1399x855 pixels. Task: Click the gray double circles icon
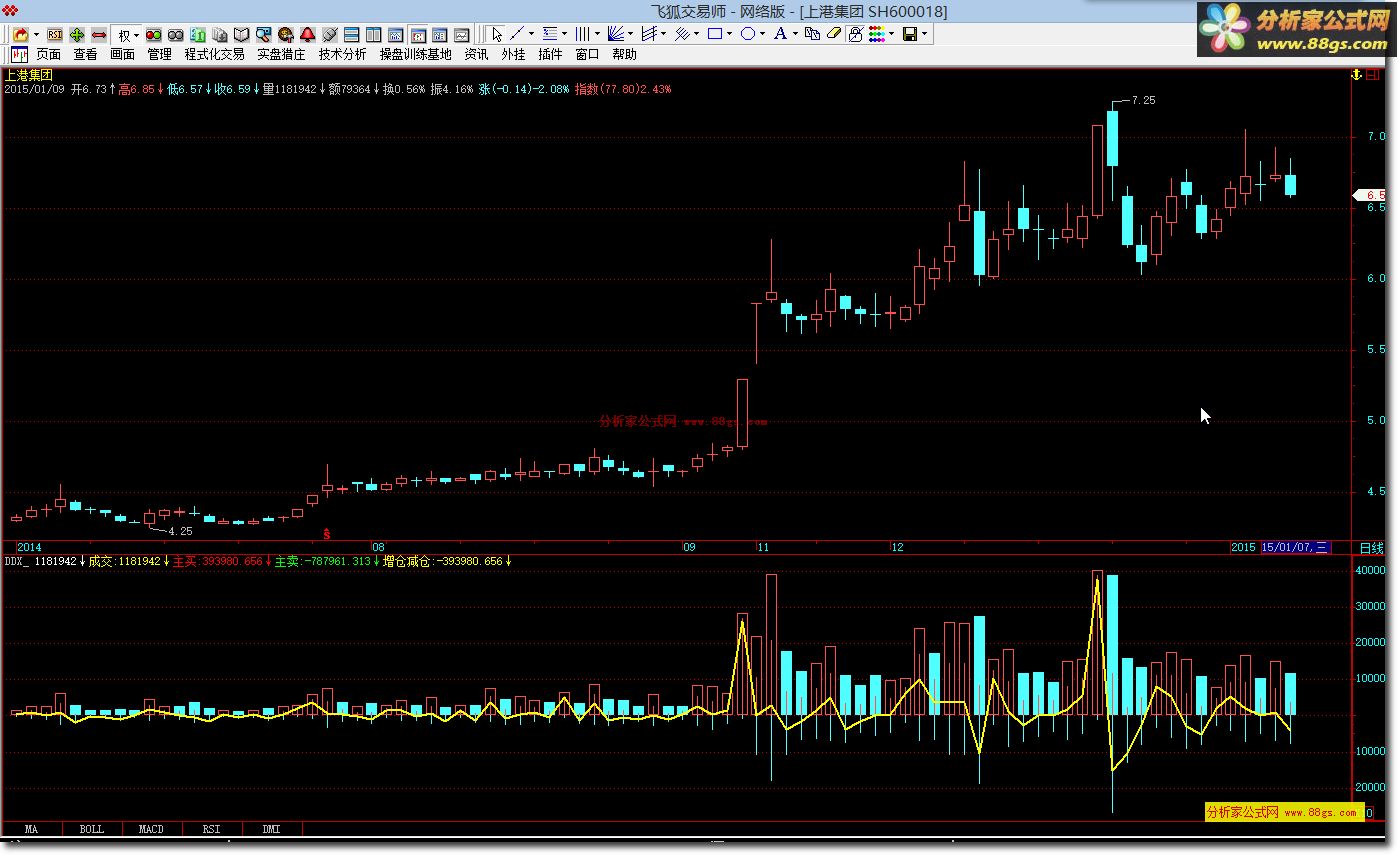[x=175, y=34]
